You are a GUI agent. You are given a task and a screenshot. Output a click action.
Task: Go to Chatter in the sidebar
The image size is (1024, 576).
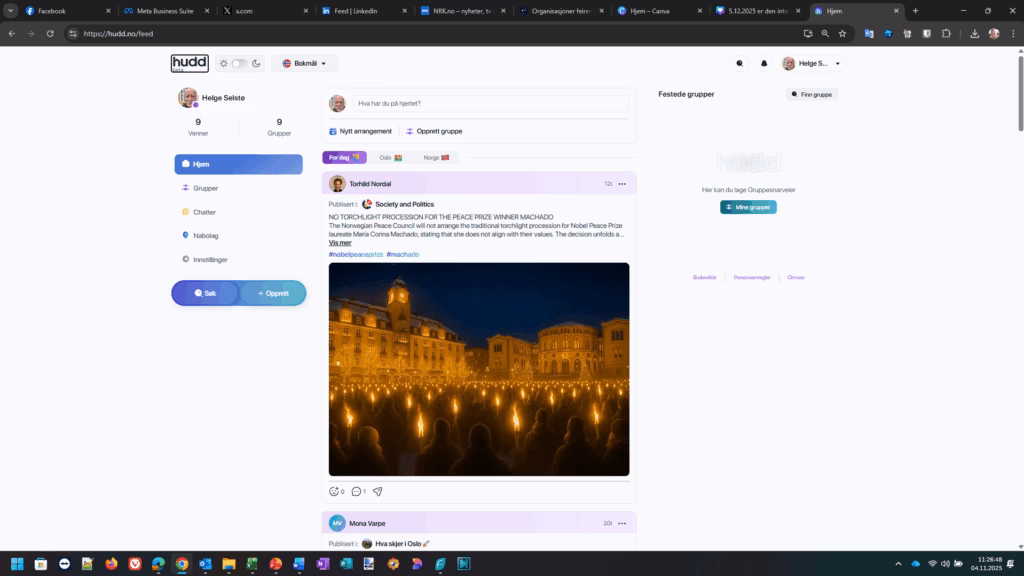coord(204,212)
